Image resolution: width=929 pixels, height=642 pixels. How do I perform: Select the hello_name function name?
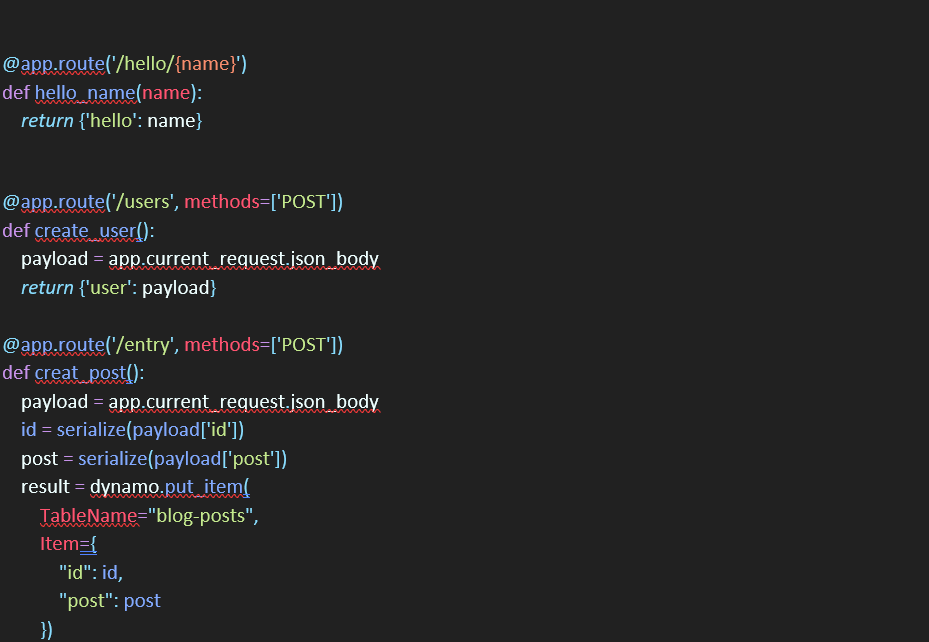(86, 92)
